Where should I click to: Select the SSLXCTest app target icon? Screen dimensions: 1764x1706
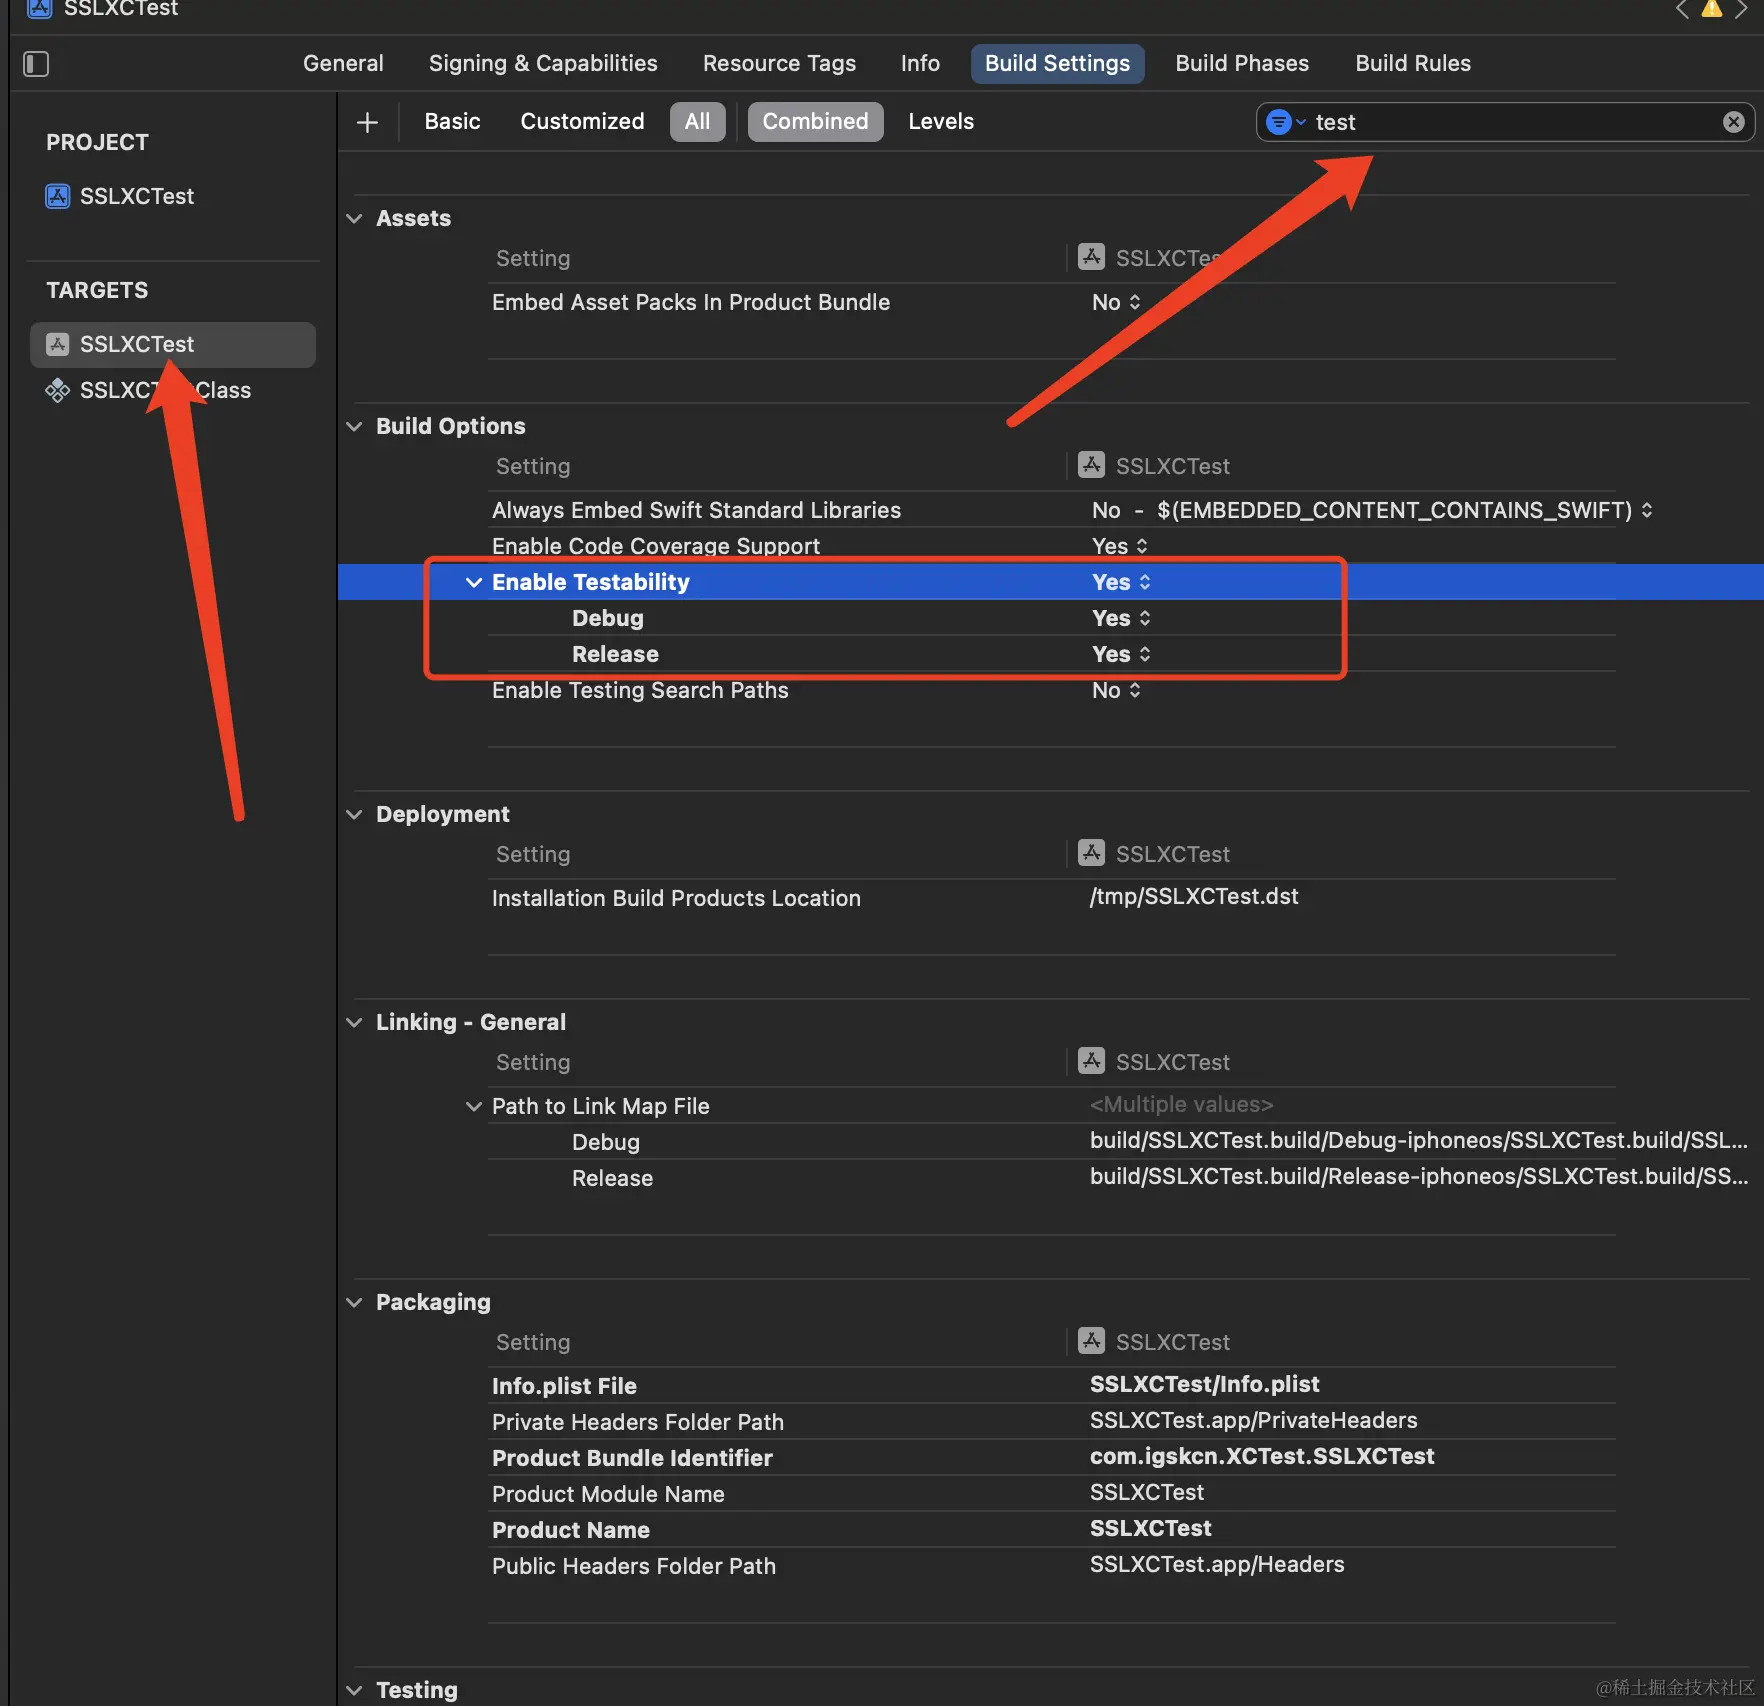click(58, 344)
